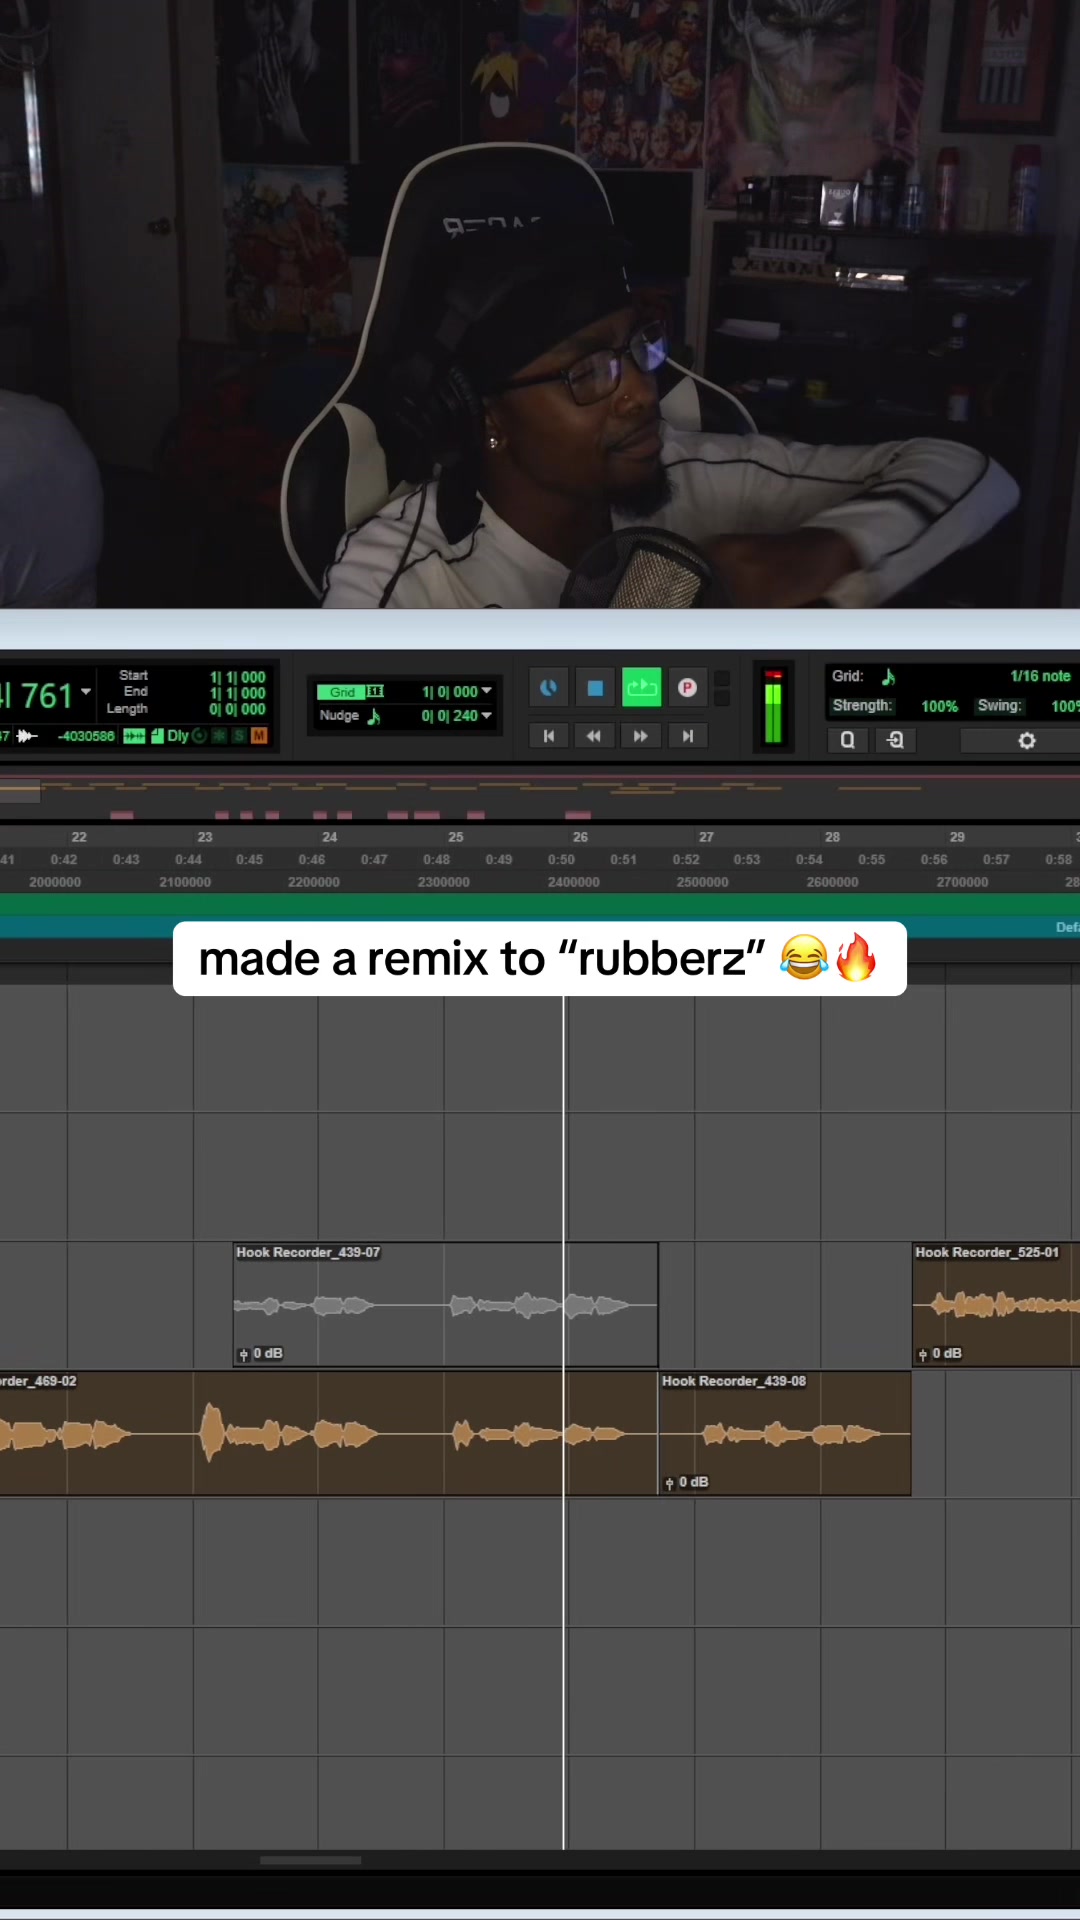1080x1920 pixels.
Task: Toggle the asterisk indicator icon
Action: click(x=219, y=736)
